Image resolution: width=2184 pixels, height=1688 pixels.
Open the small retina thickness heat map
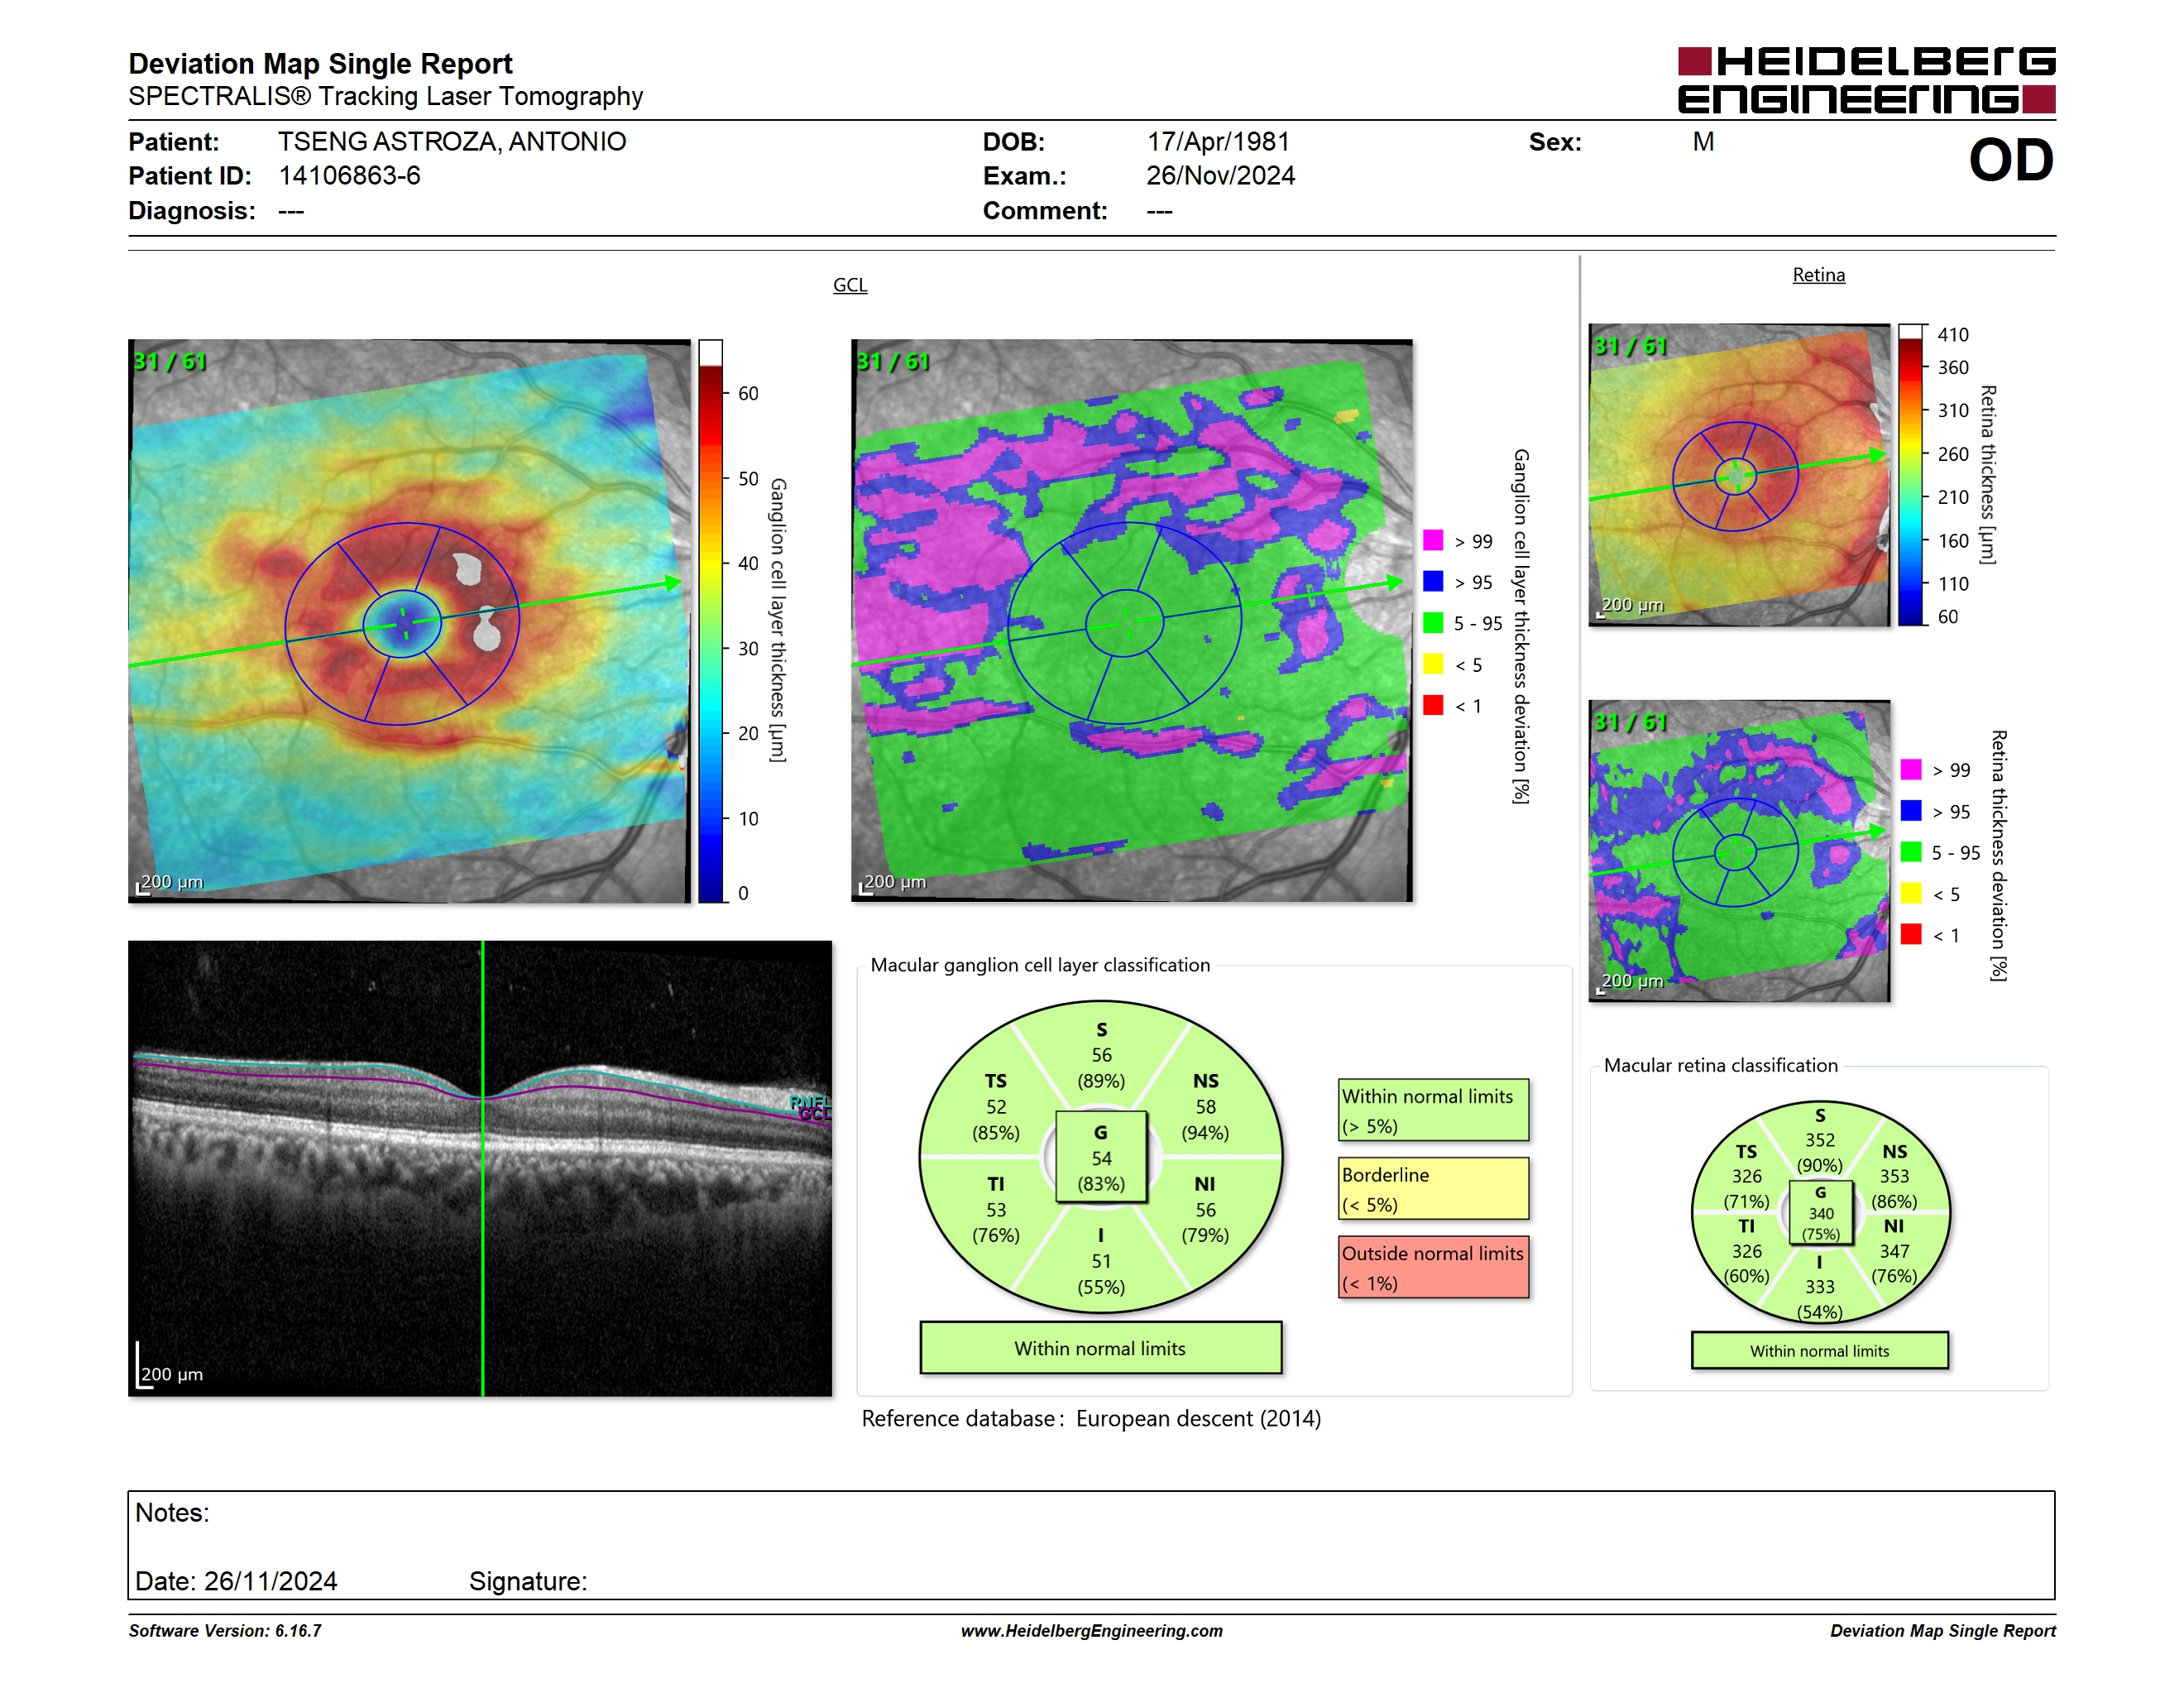(x=1739, y=475)
